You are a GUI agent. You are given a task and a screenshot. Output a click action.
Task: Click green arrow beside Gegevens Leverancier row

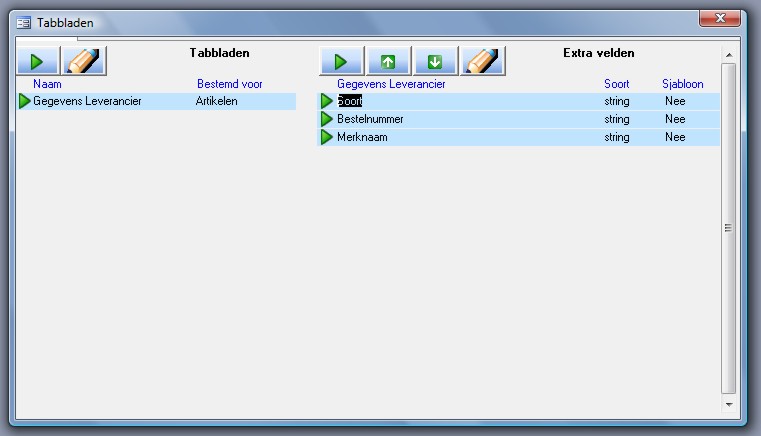(25, 101)
